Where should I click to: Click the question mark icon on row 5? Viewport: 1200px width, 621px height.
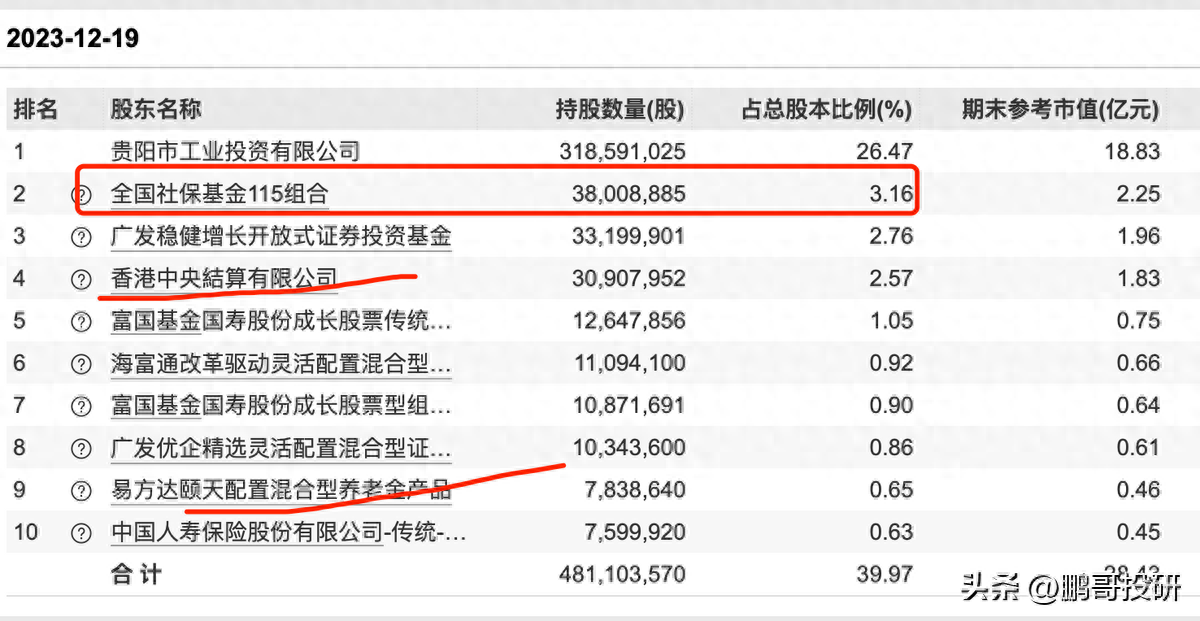click(x=80, y=320)
